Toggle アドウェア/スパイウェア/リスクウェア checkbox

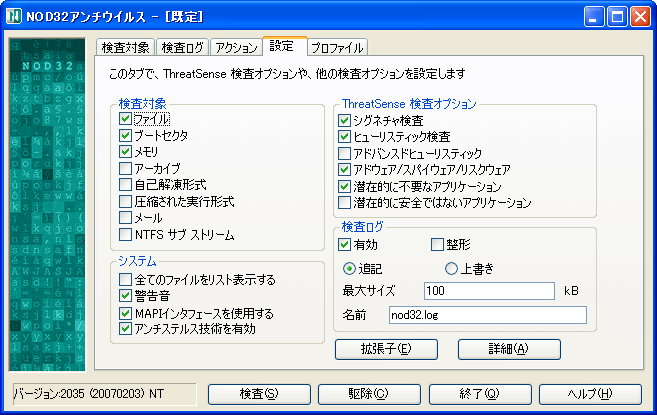point(344,169)
